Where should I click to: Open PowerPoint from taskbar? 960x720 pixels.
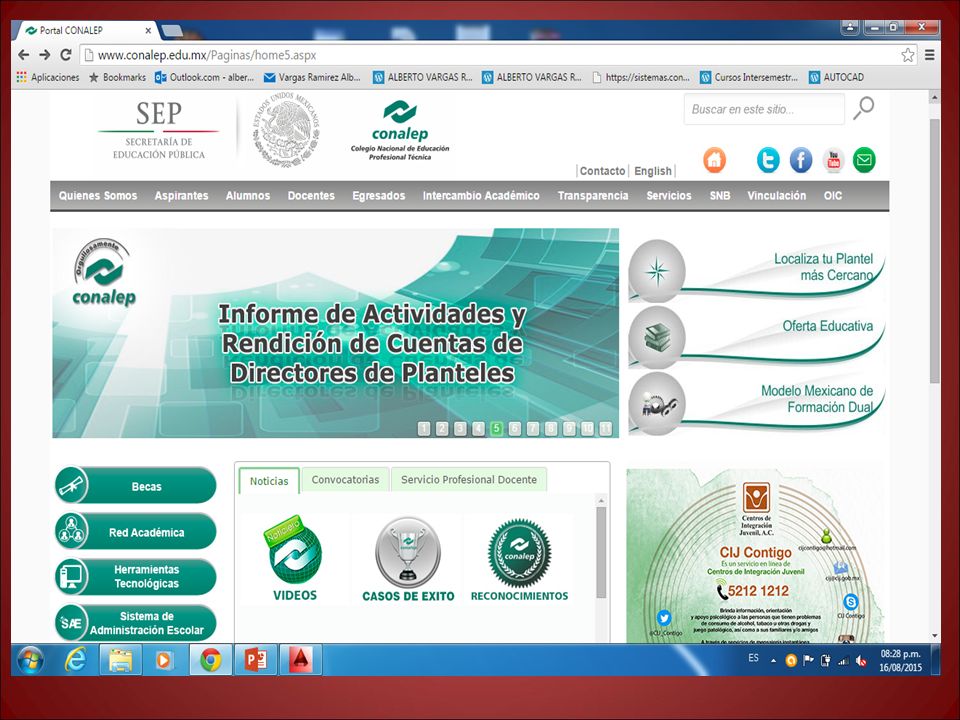(256, 660)
